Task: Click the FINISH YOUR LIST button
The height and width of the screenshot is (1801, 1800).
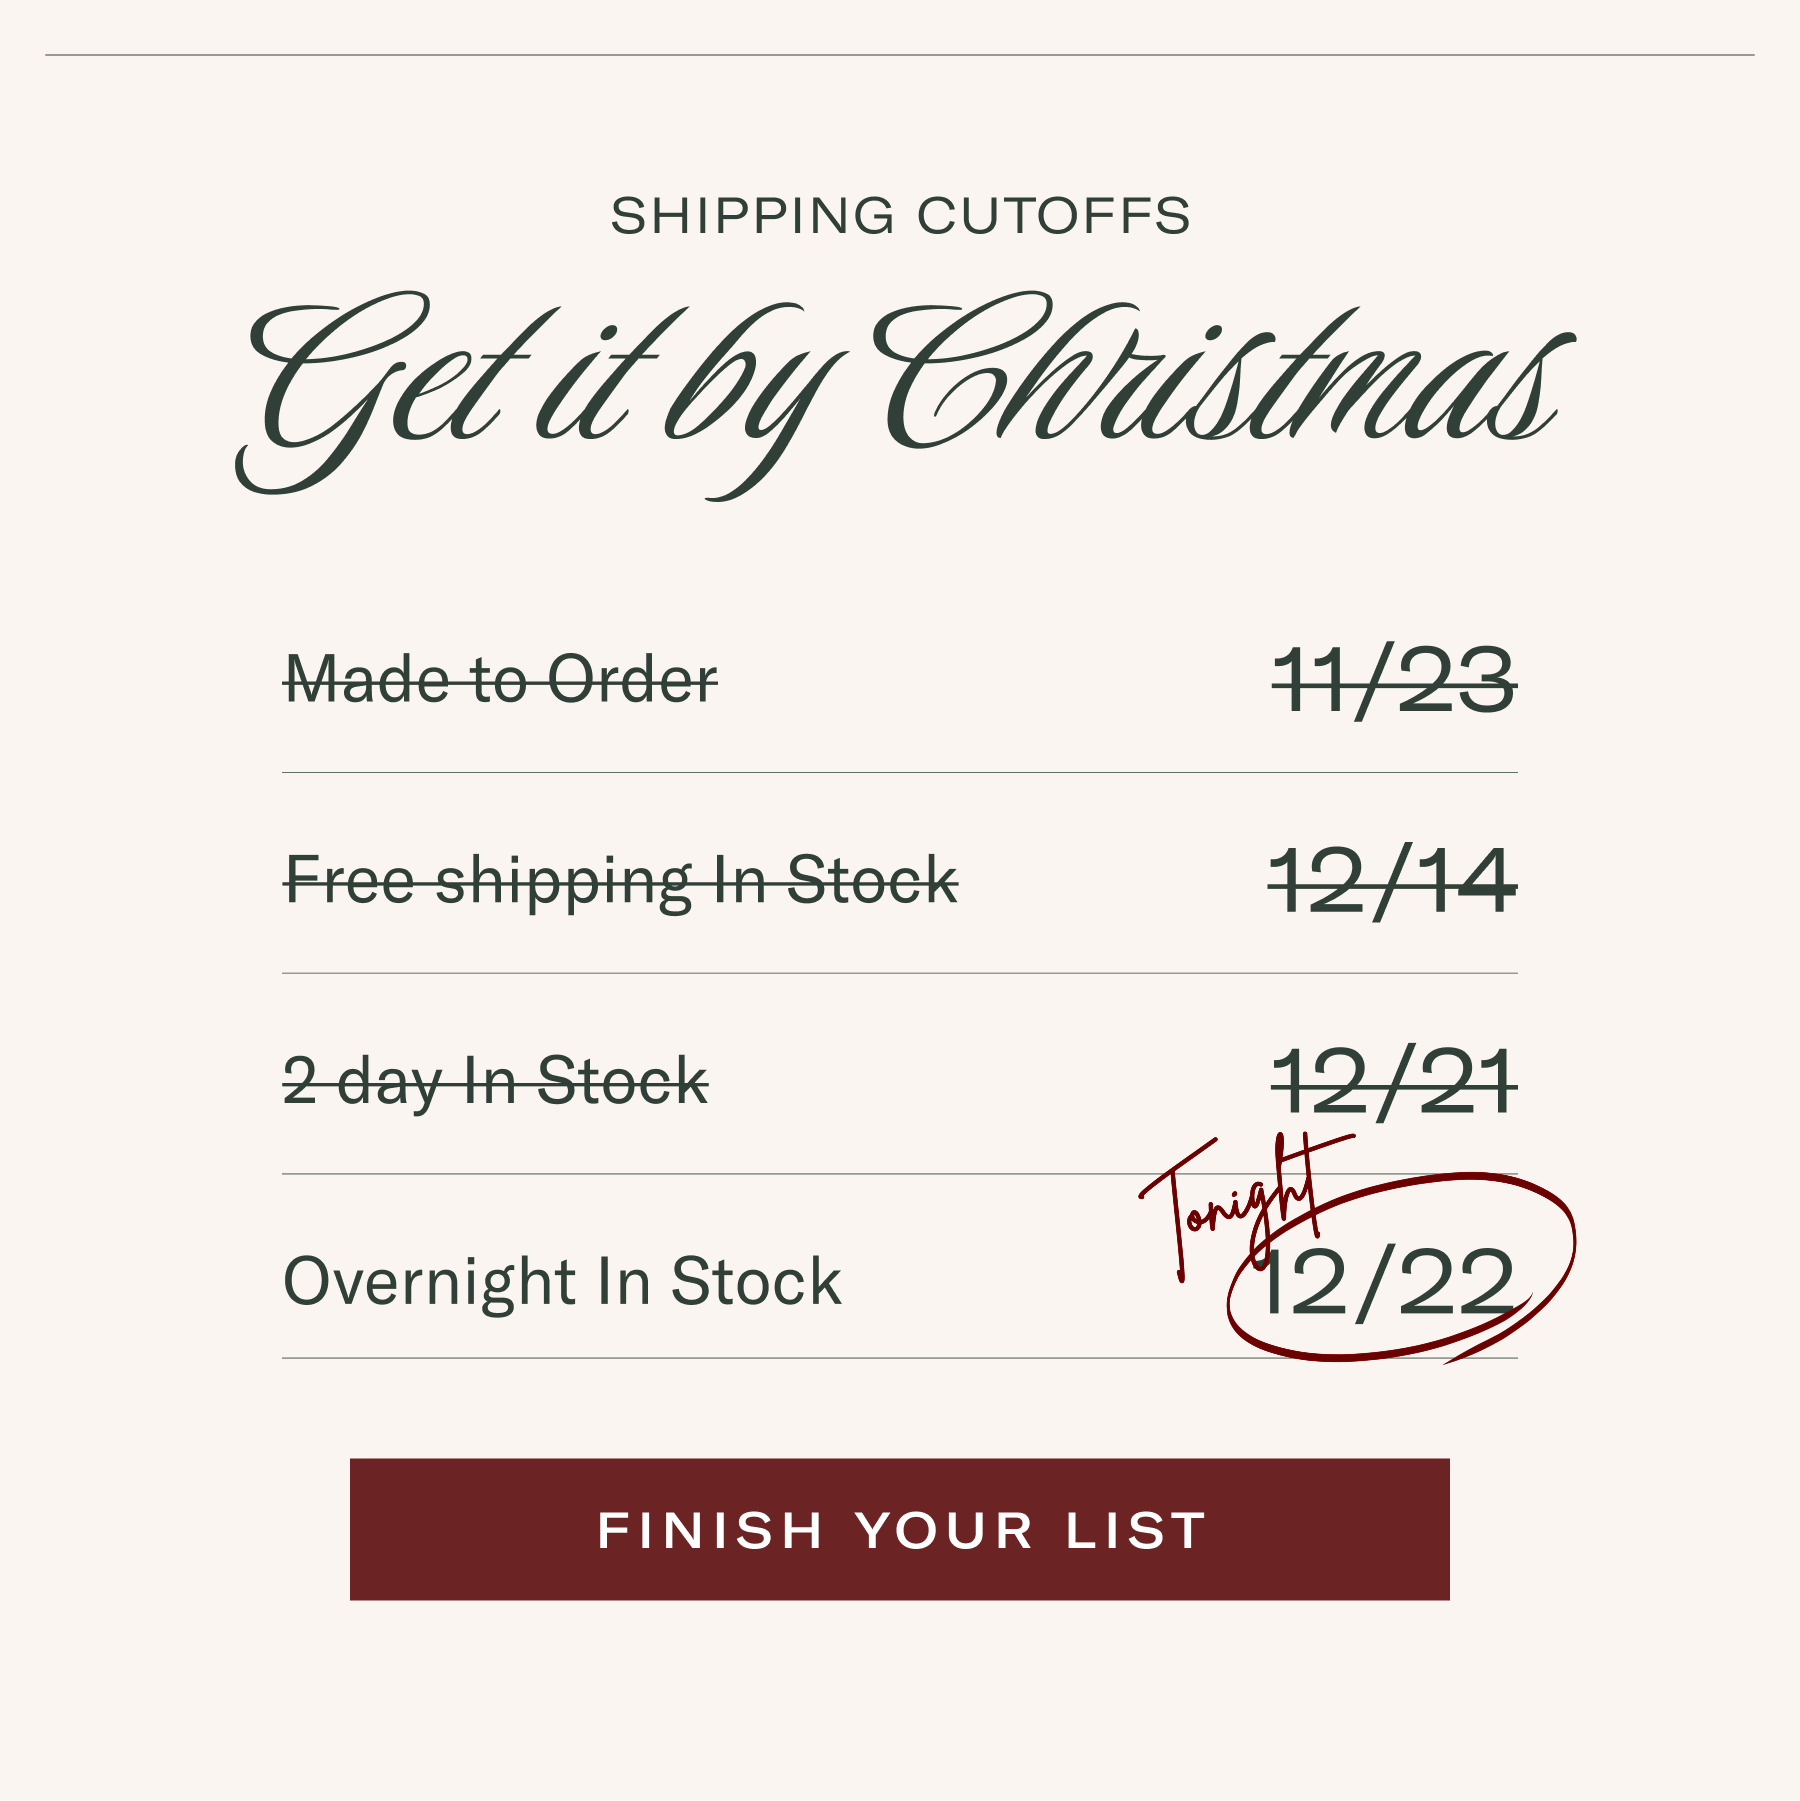Action: 900,1529
